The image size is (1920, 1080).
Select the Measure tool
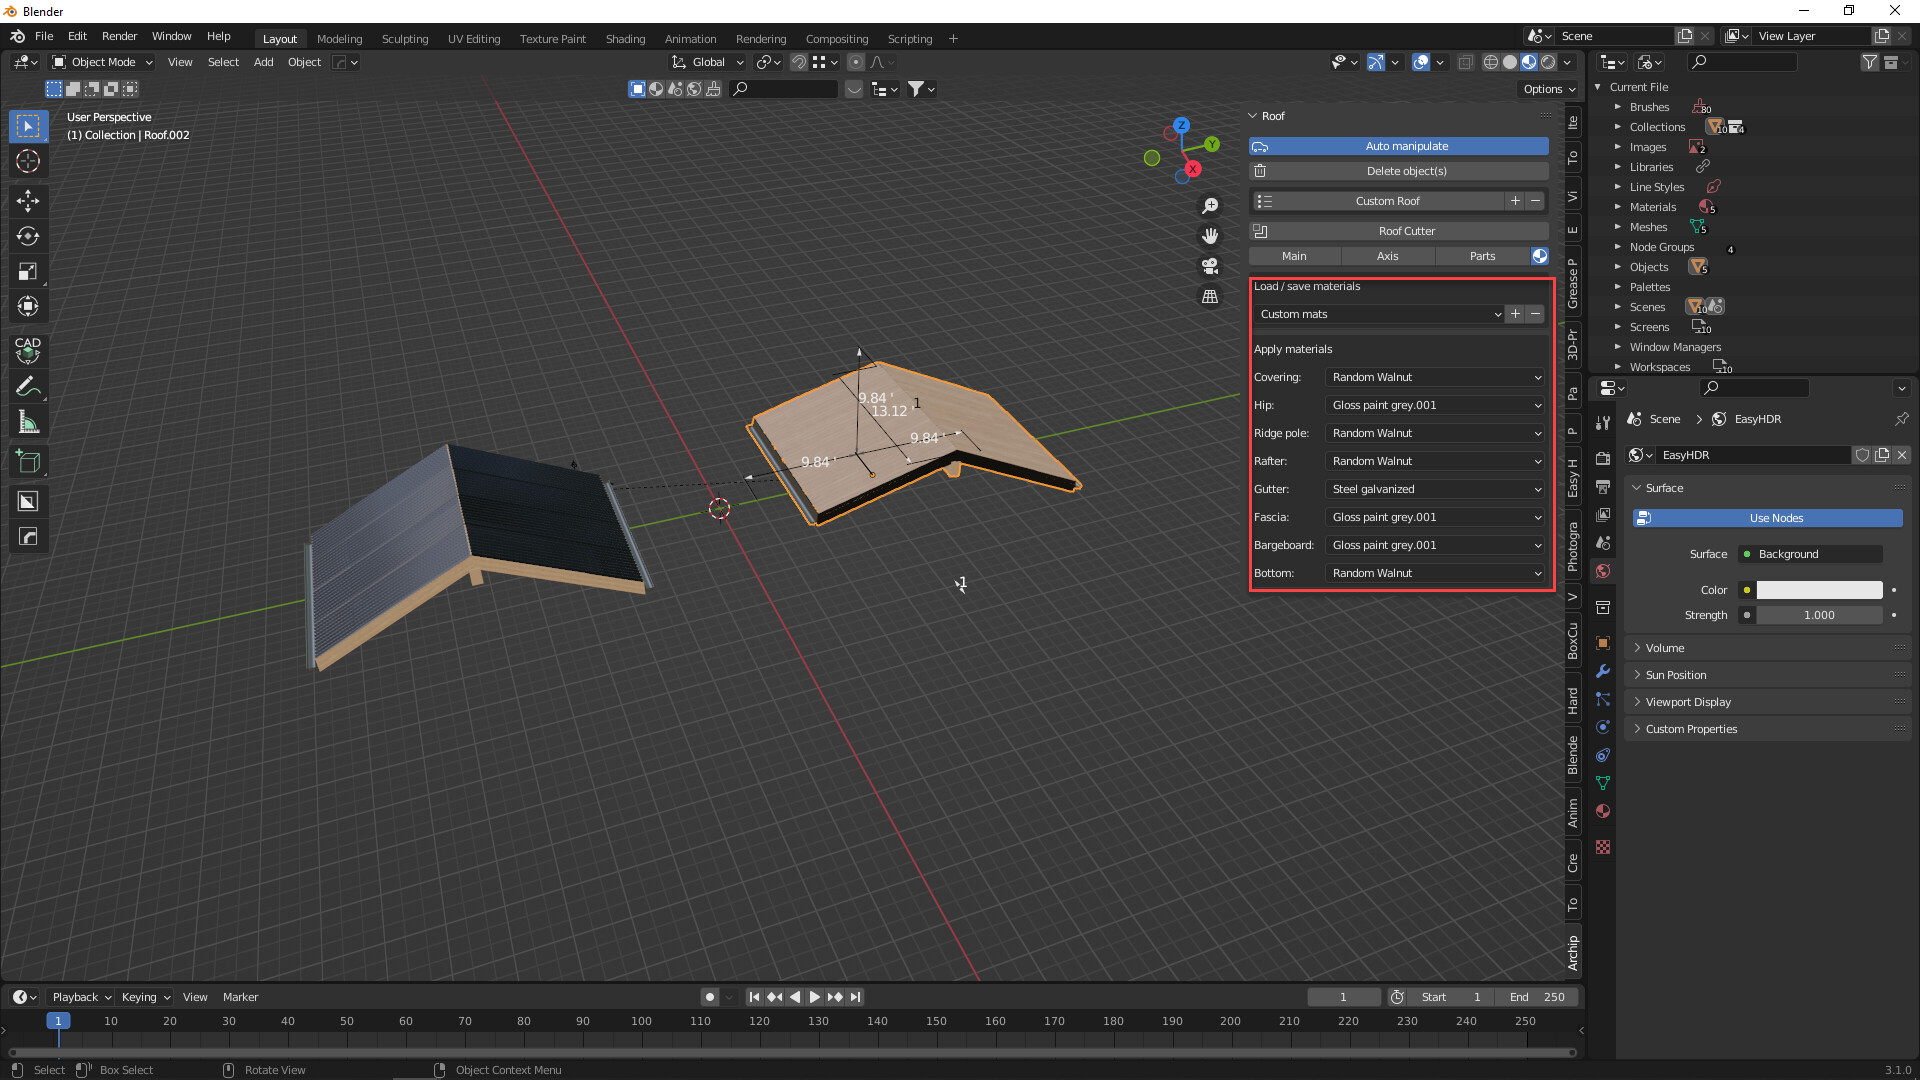pos(28,422)
